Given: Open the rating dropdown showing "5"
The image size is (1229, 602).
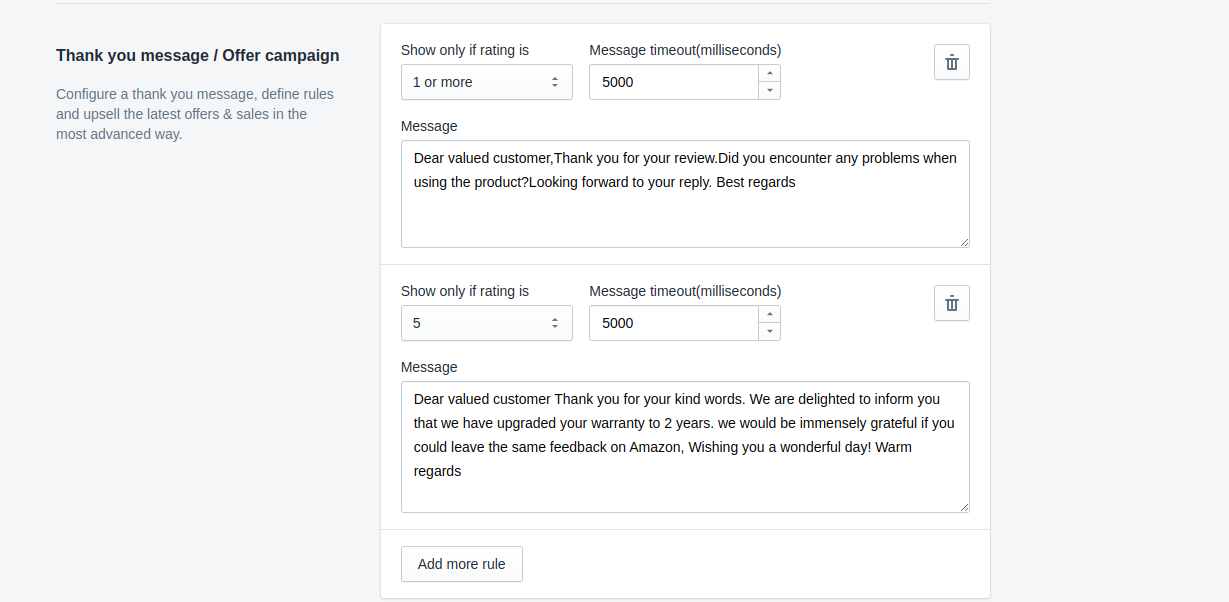Looking at the screenshot, I should [x=486, y=323].
